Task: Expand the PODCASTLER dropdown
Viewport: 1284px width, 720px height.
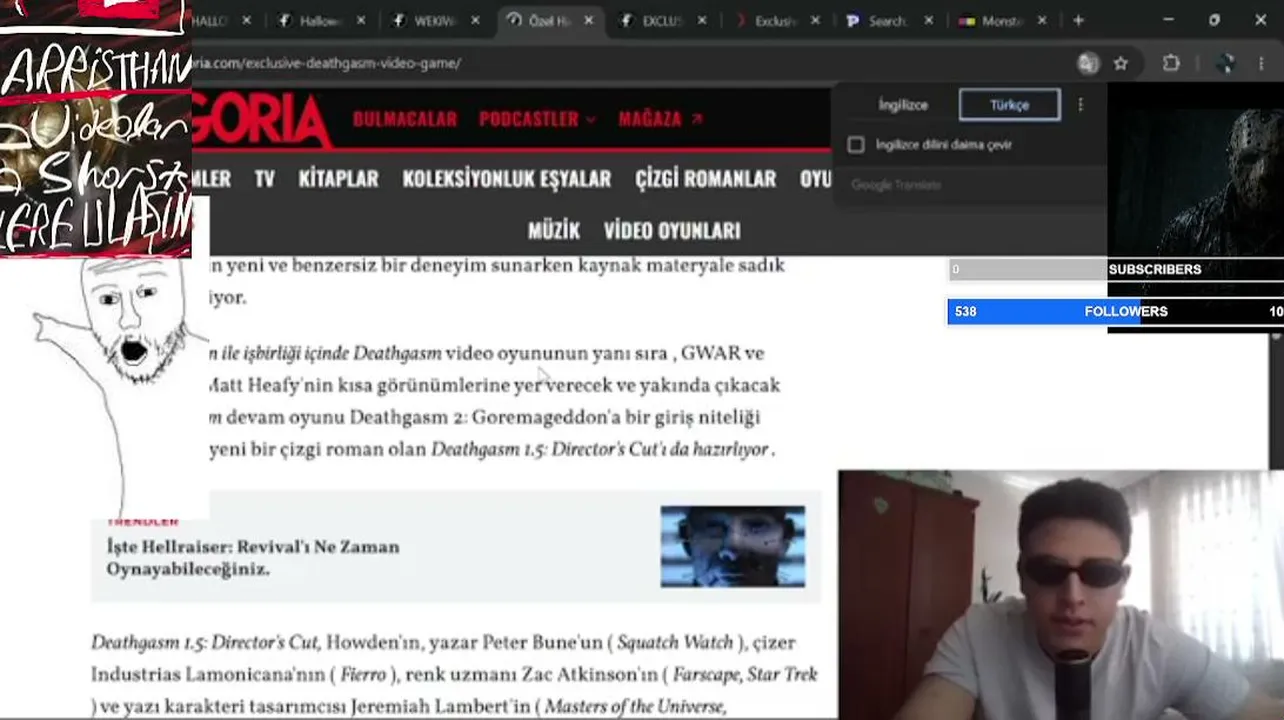Action: tap(537, 119)
